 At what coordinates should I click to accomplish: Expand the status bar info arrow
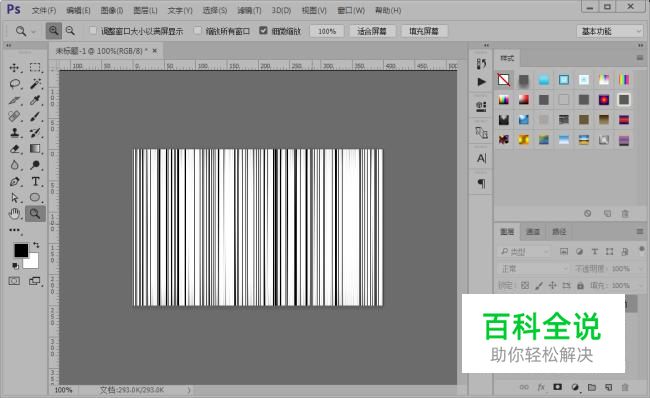[x=189, y=390]
